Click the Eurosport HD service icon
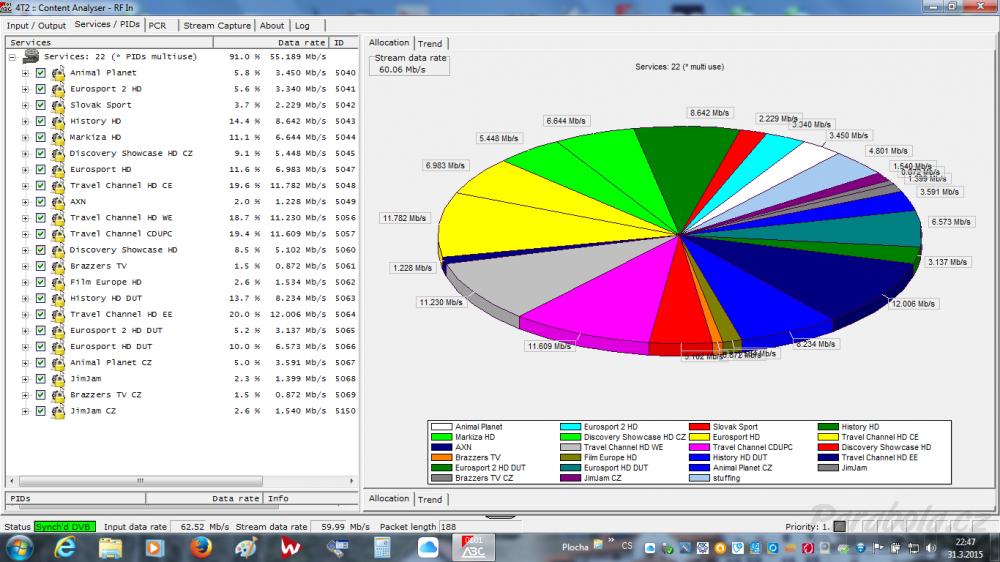This screenshot has width=1000, height=562. 58,170
